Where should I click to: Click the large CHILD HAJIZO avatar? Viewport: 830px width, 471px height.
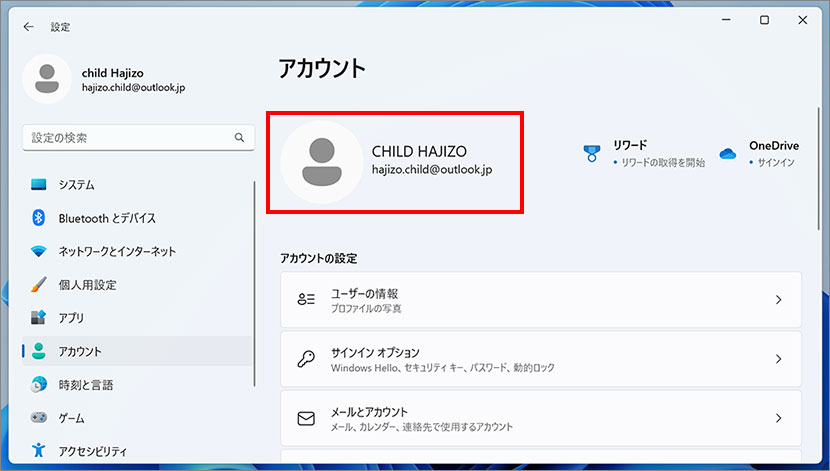[322, 162]
